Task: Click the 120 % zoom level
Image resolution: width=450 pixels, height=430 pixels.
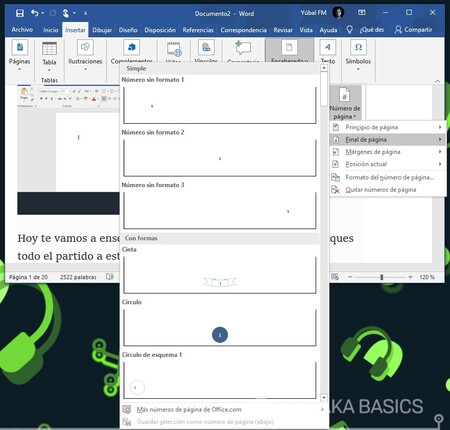Action: point(427,277)
